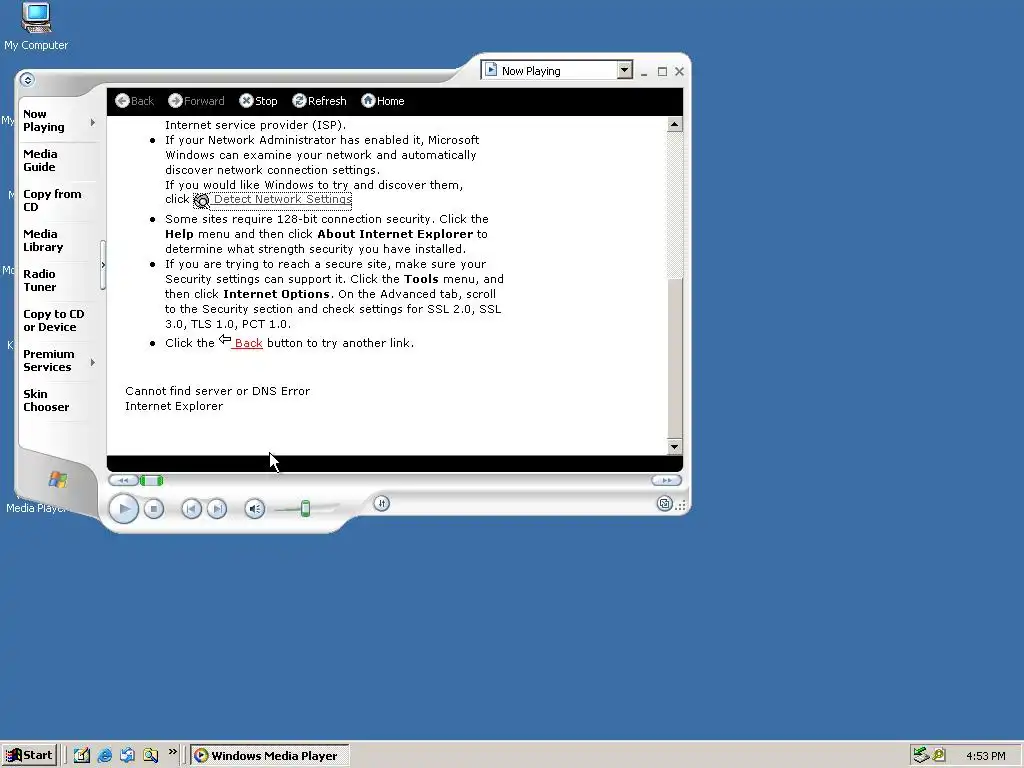Refresh the Media Guide page
Viewport: 1024px width, 768px height.
(x=319, y=101)
